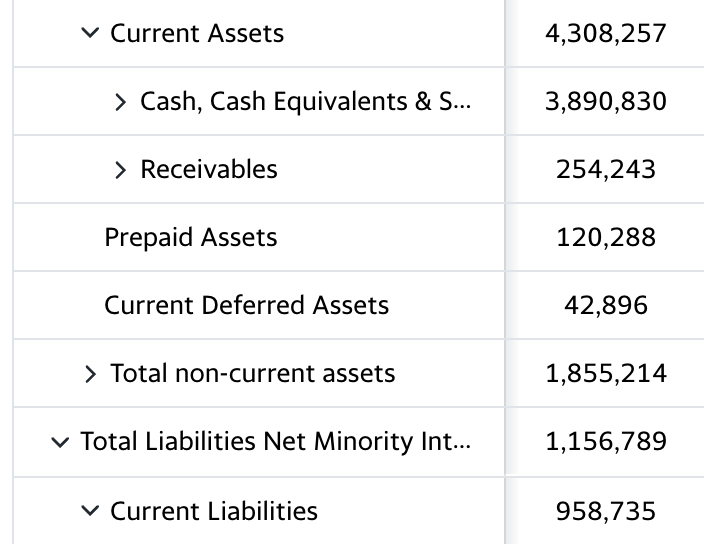The image size is (704, 544).
Task: Select the Current Deferred Assets label
Action: [x=246, y=305]
